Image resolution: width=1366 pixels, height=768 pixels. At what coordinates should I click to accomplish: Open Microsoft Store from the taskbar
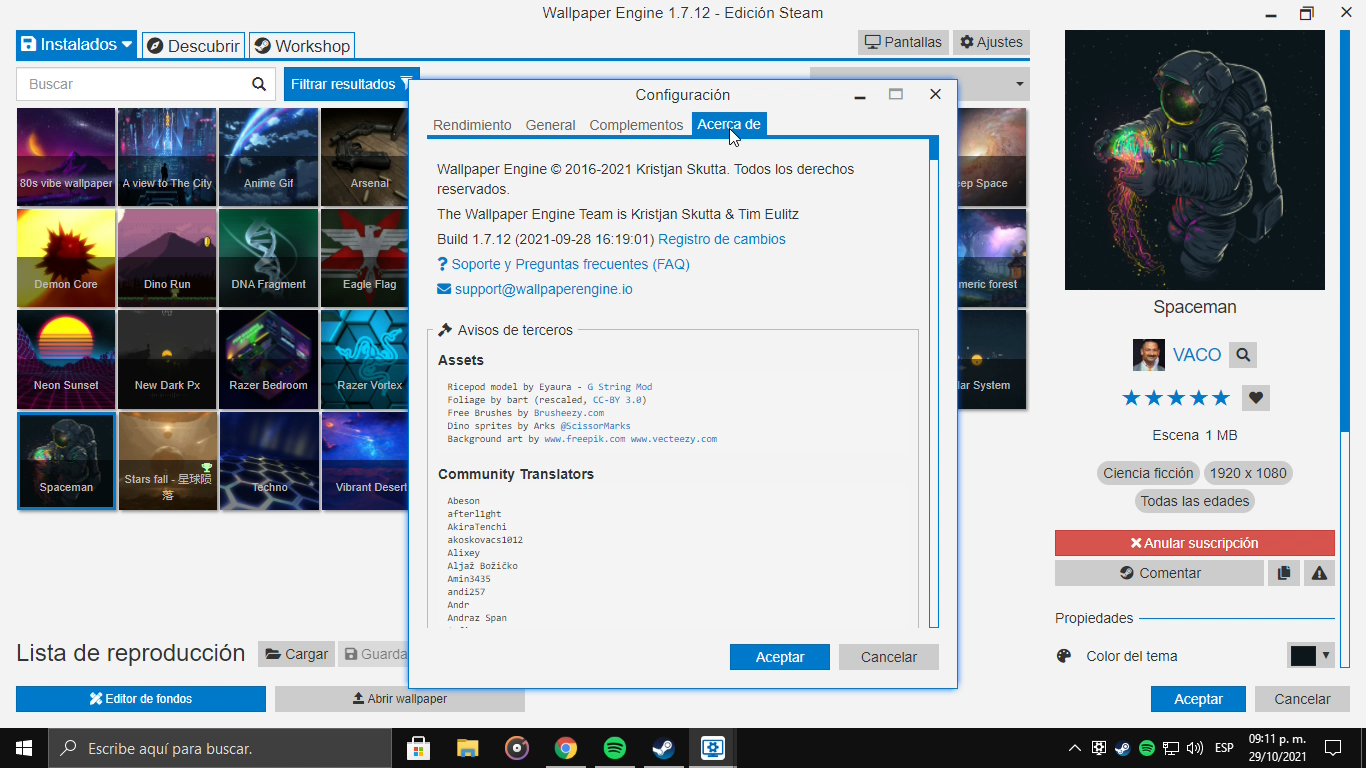[x=418, y=748]
